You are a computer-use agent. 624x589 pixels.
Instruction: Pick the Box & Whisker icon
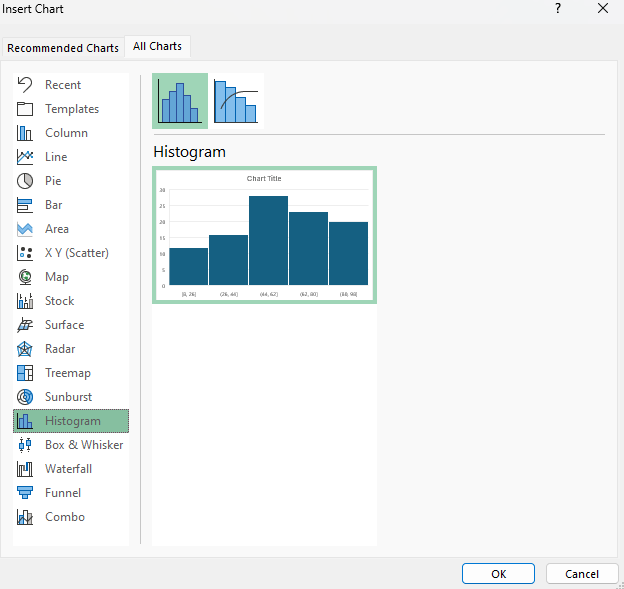(x=25, y=445)
